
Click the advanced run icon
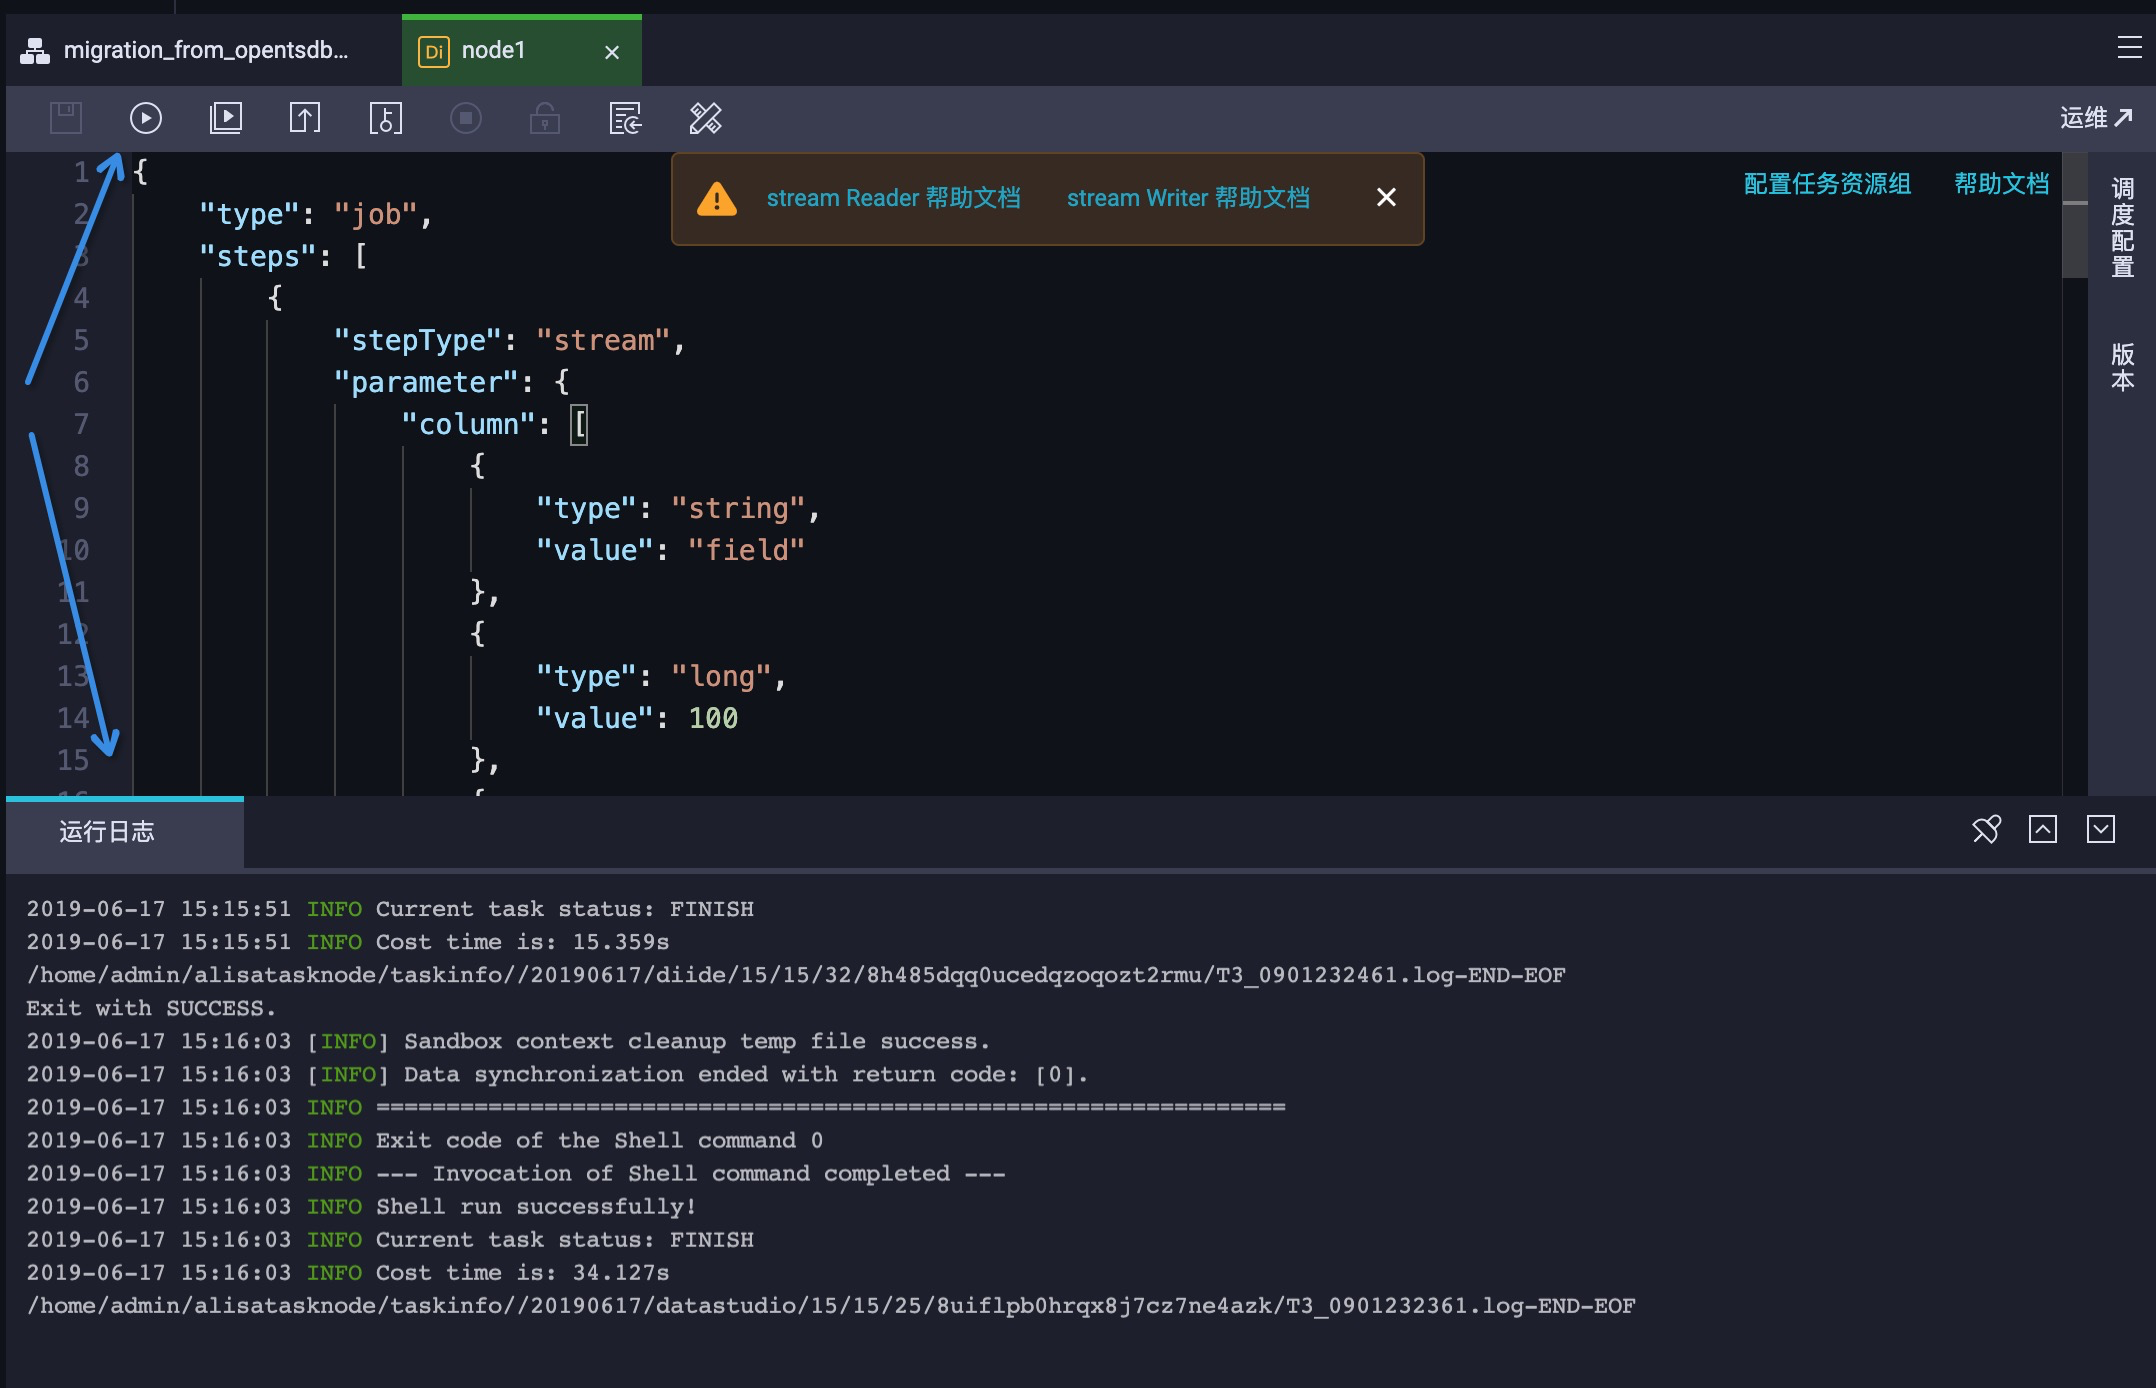click(x=226, y=118)
